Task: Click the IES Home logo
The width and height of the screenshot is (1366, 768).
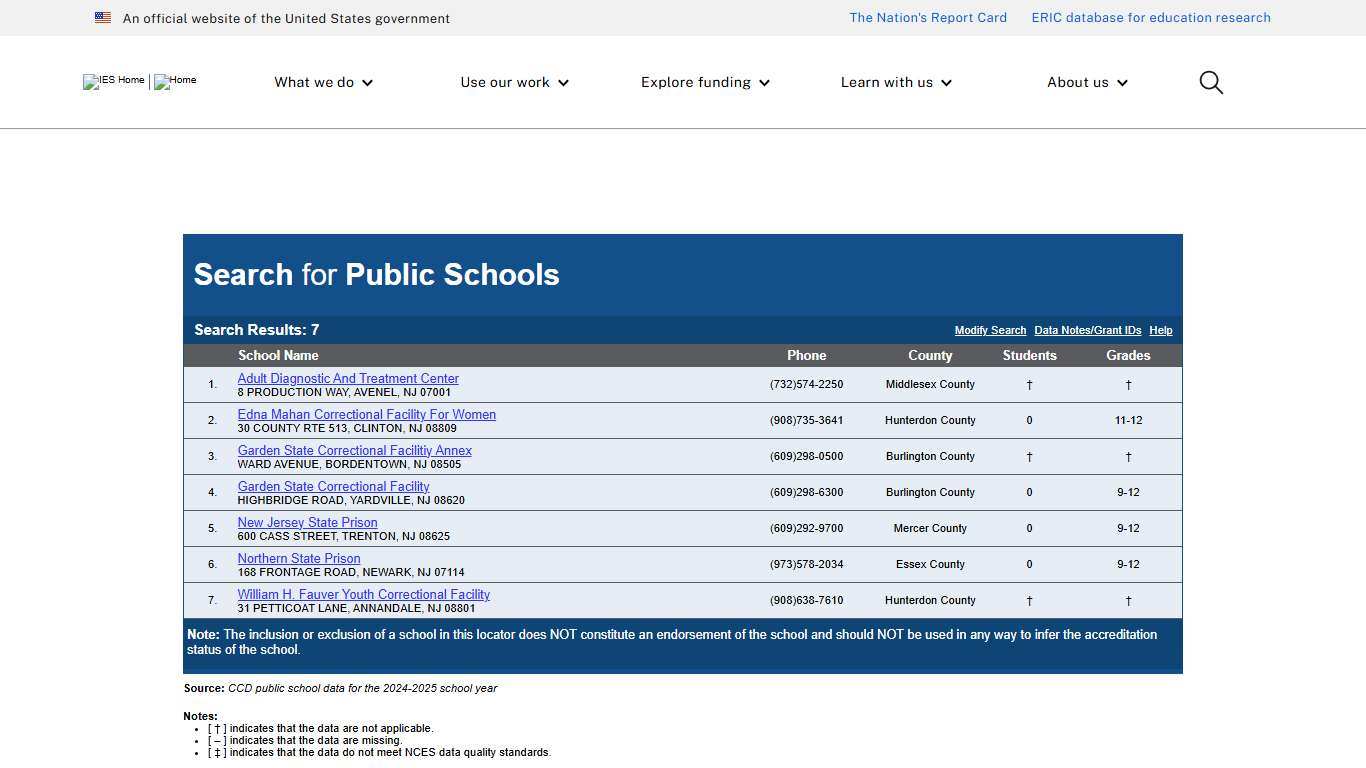Action: pos(113,82)
